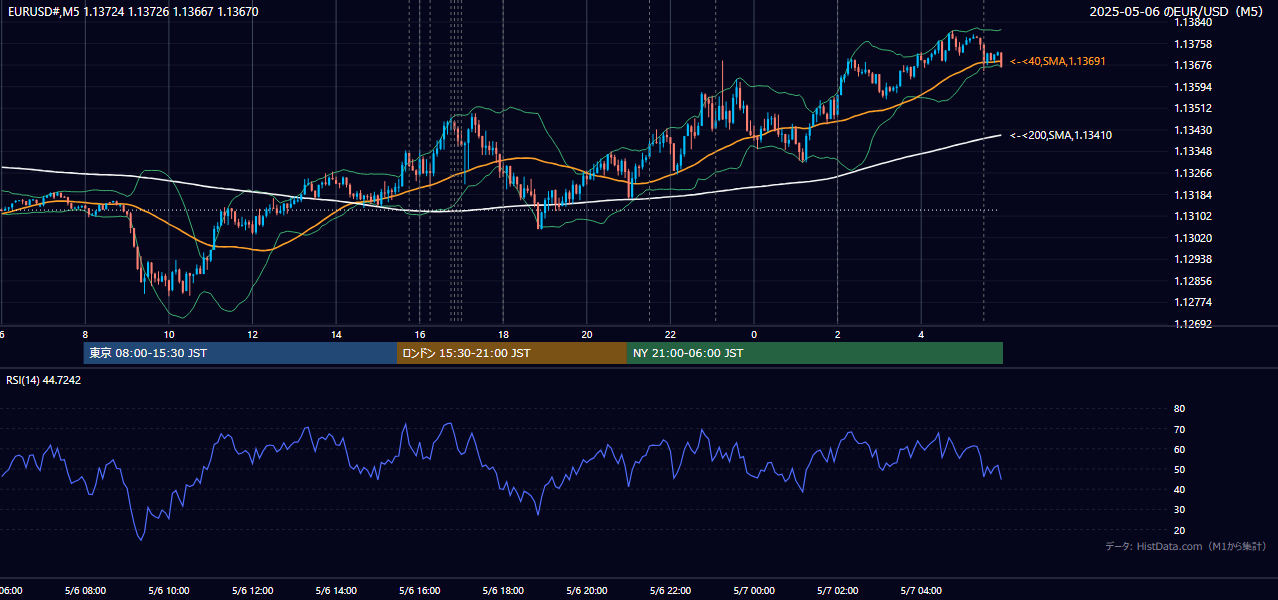The width and height of the screenshot is (1278, 600).
Task: Click the EURUSD#,M5 chart title
Action: click(x=133, y=12)
